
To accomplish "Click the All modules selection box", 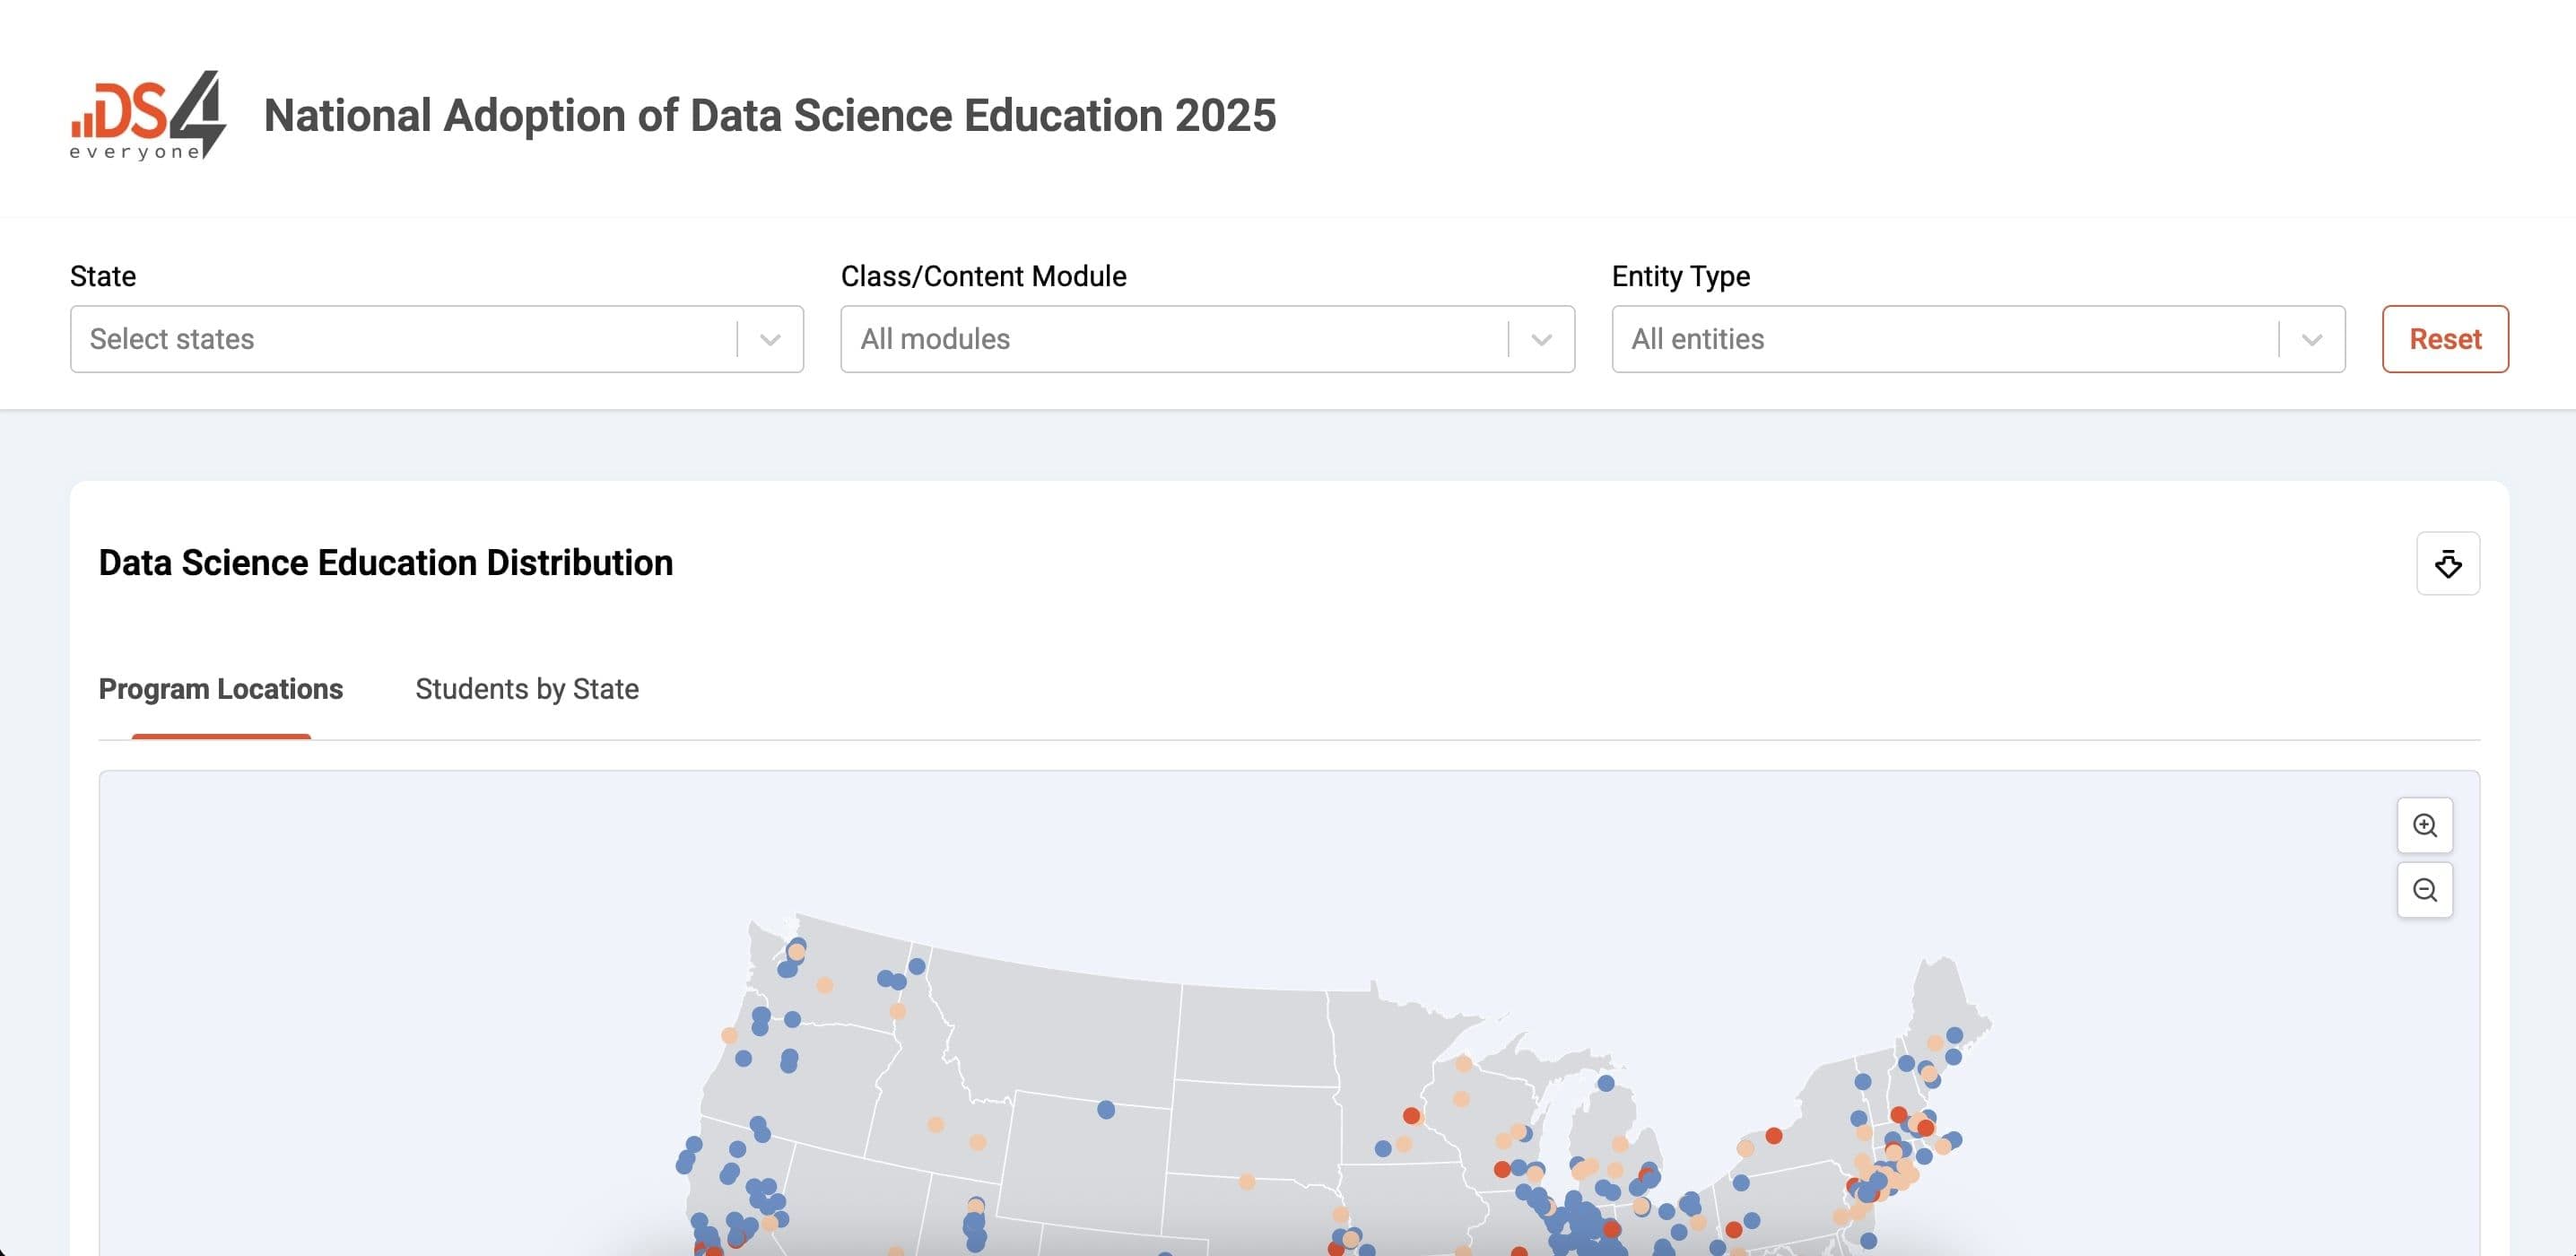I will pos(1170,340).
